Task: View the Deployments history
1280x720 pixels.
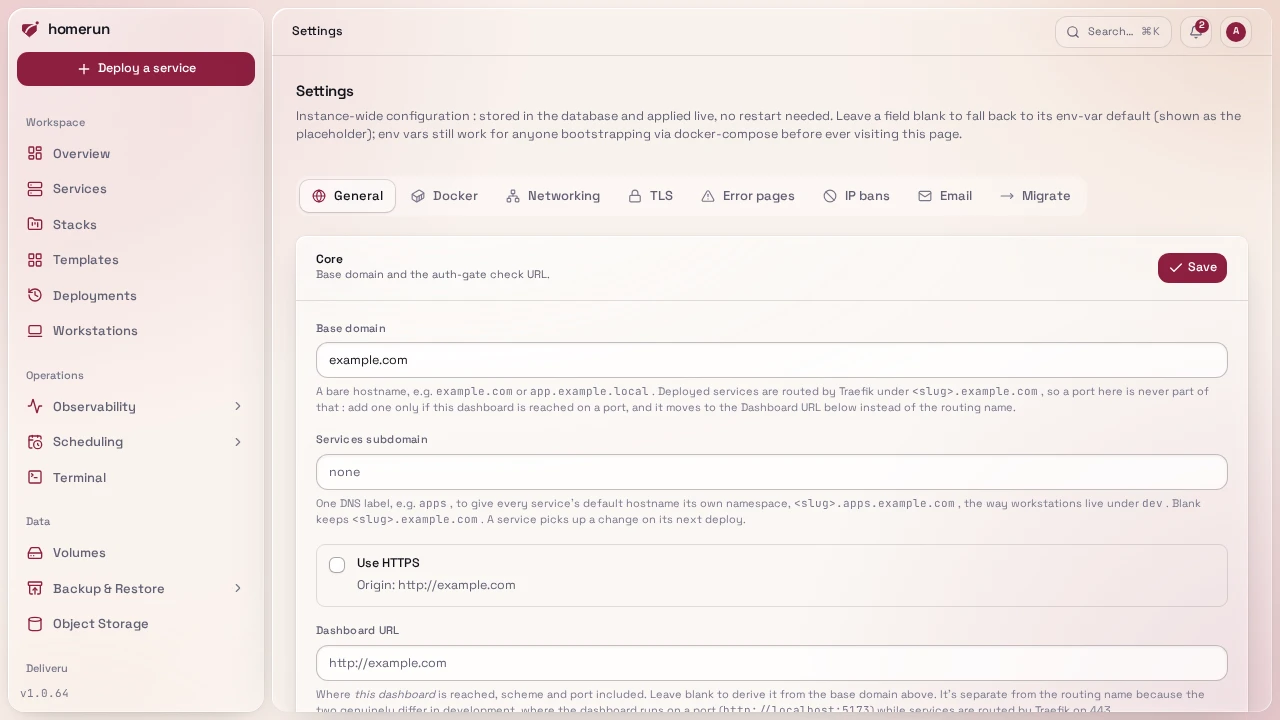Action: pos(136,296)
